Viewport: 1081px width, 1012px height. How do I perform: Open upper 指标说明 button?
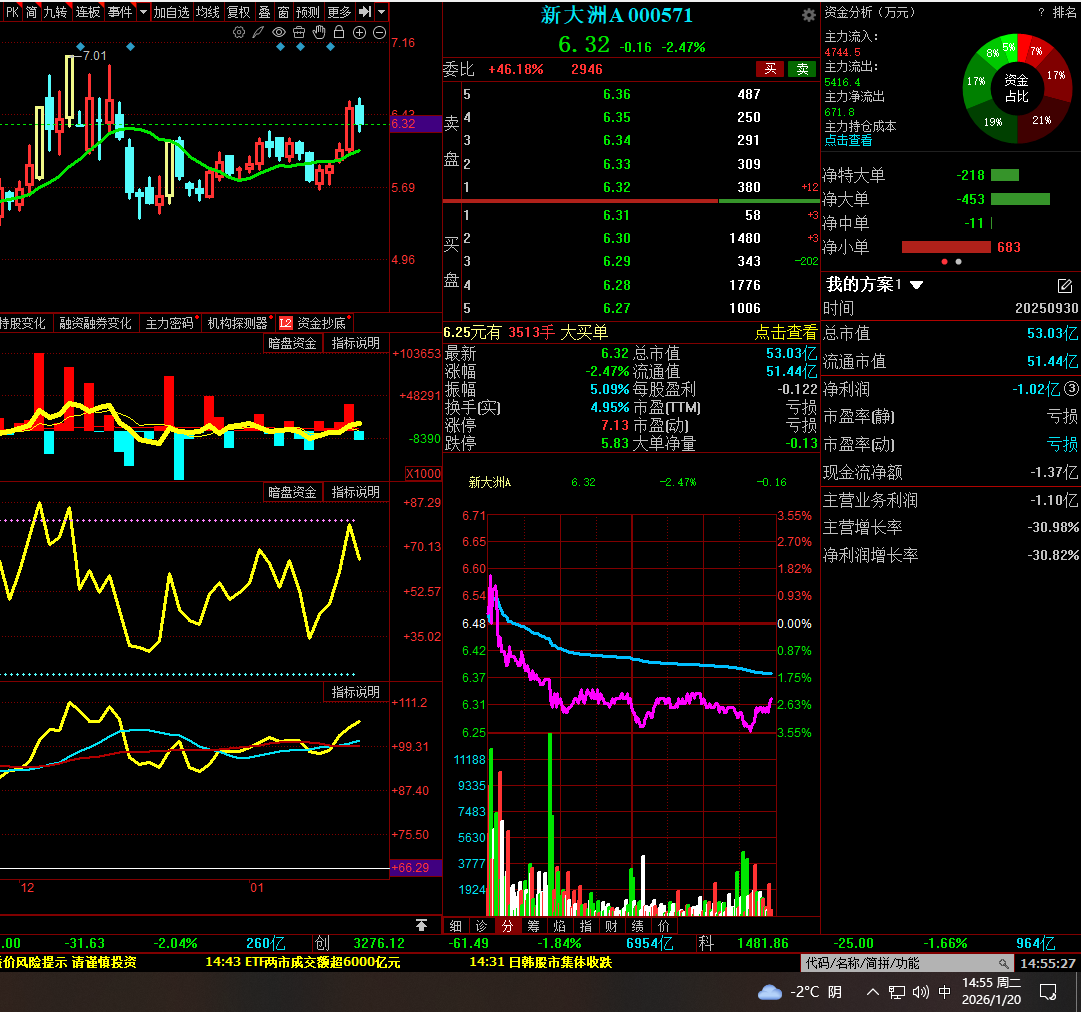click(355, 343)
